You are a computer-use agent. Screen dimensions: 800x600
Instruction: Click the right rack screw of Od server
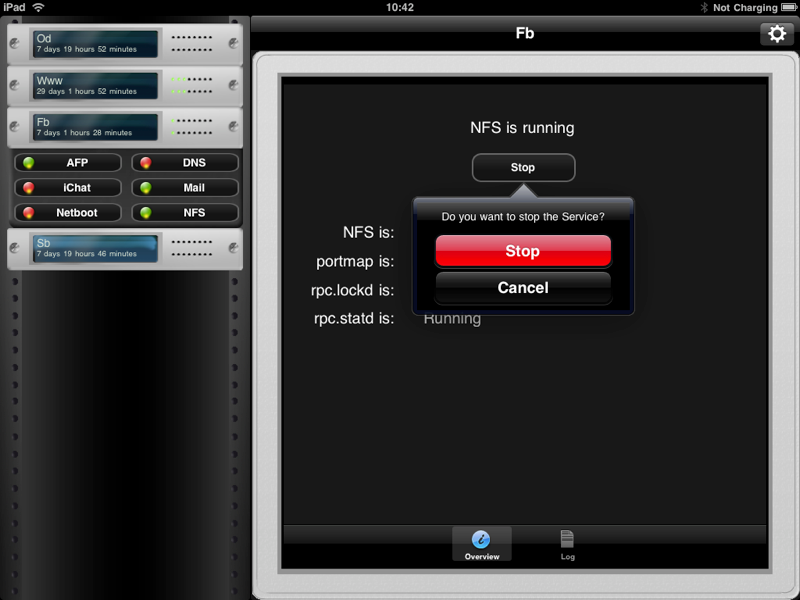pyautogui.click(x=234, y=43)
